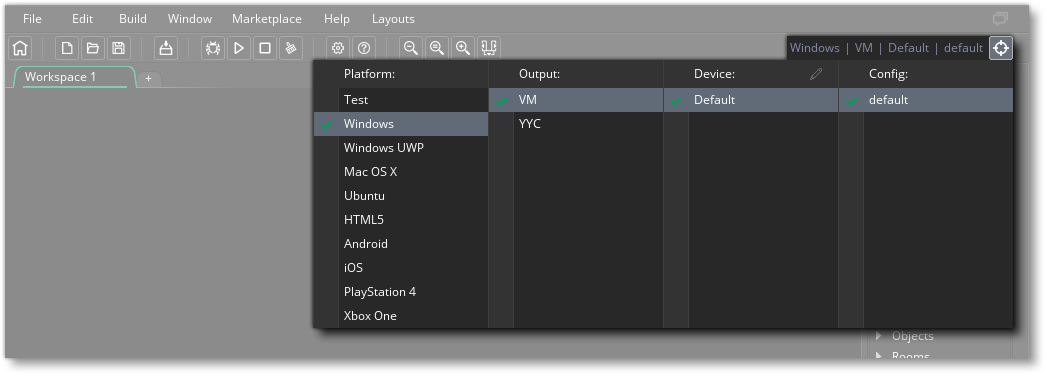Run the game with the play icon
1045x374 pixels.
239,48
